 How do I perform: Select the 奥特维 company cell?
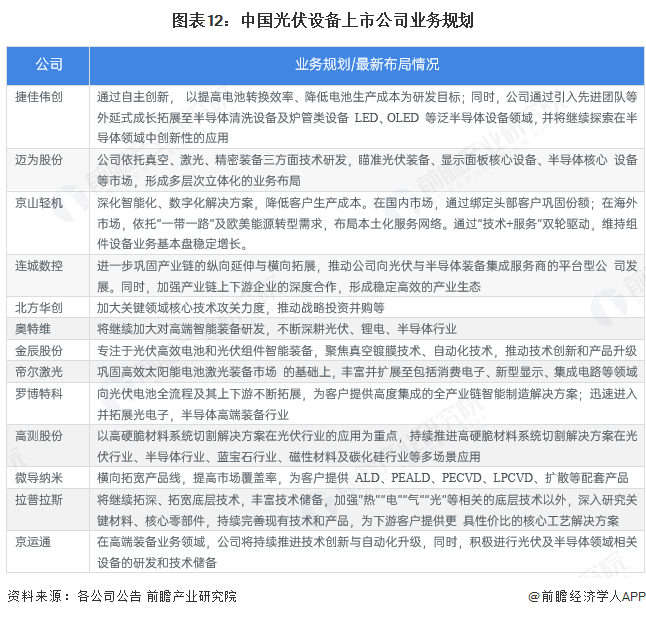coord(32,329)
